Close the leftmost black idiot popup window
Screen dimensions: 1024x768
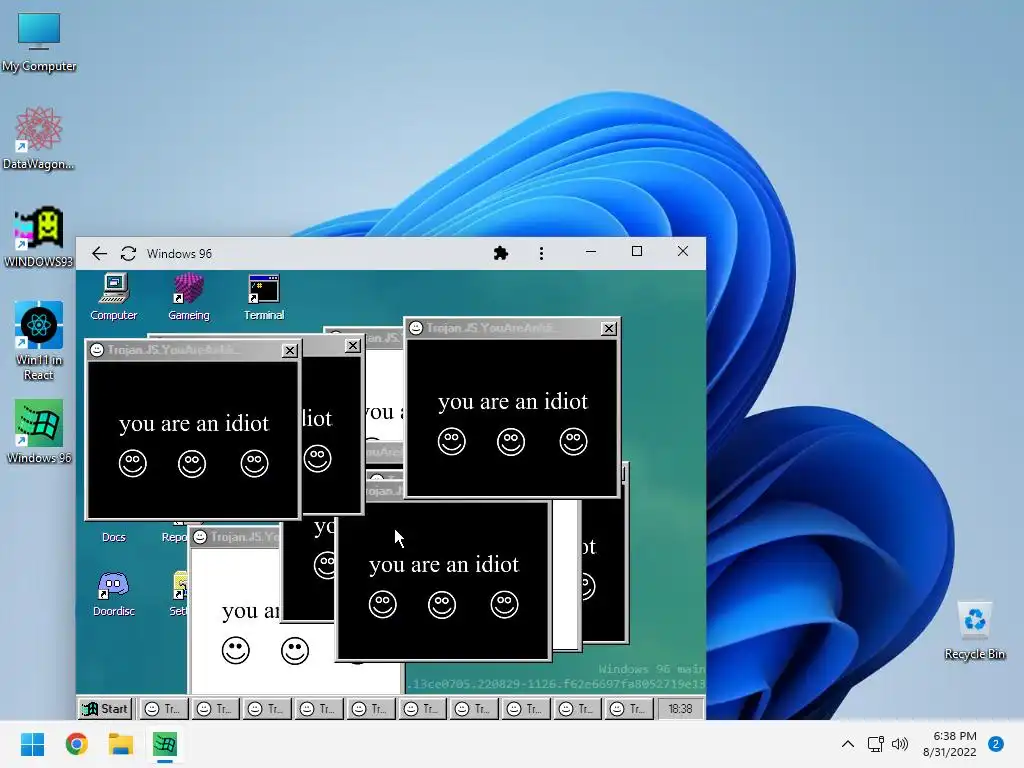coord(290,351)
